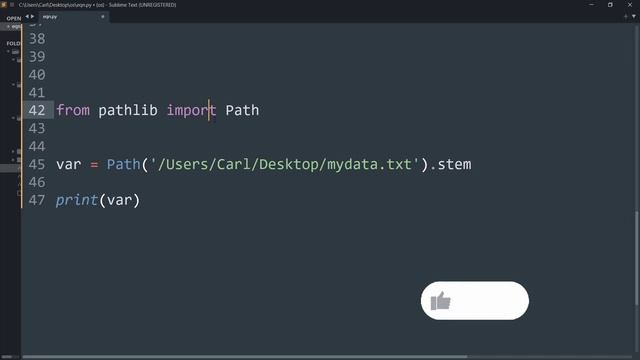The height and width of the screenshot is (360, 640).
Task: Click the equals sign on line 45
Action: (94, 165)
